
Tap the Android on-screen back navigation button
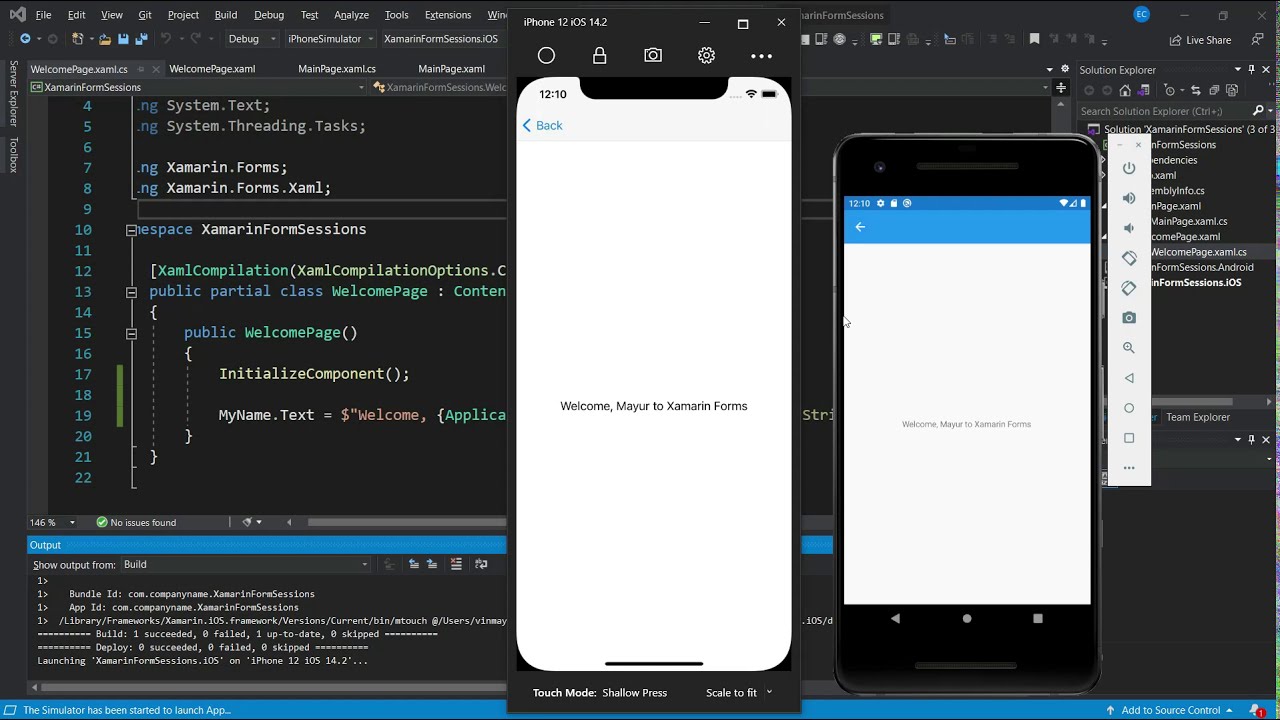(895, 619)
